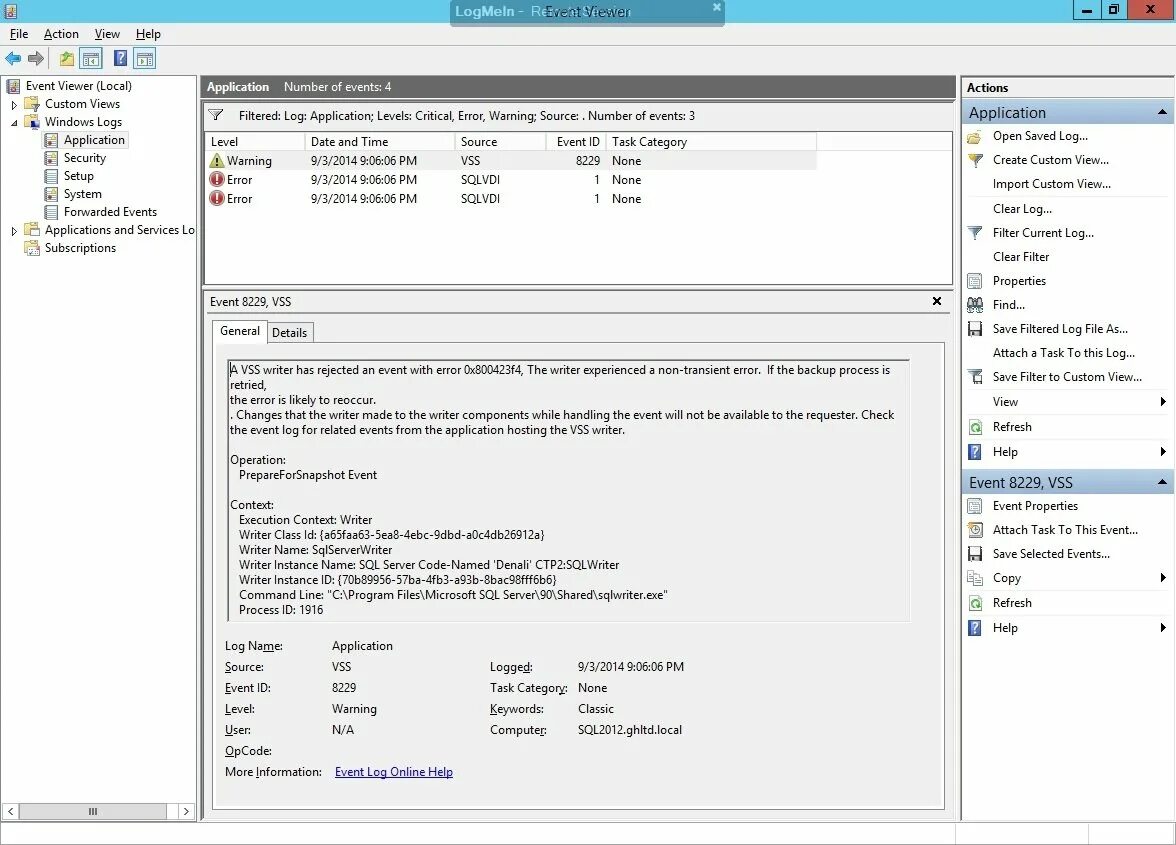
Task: Open the Copy submenu arrow
Action: (1162, 577)
